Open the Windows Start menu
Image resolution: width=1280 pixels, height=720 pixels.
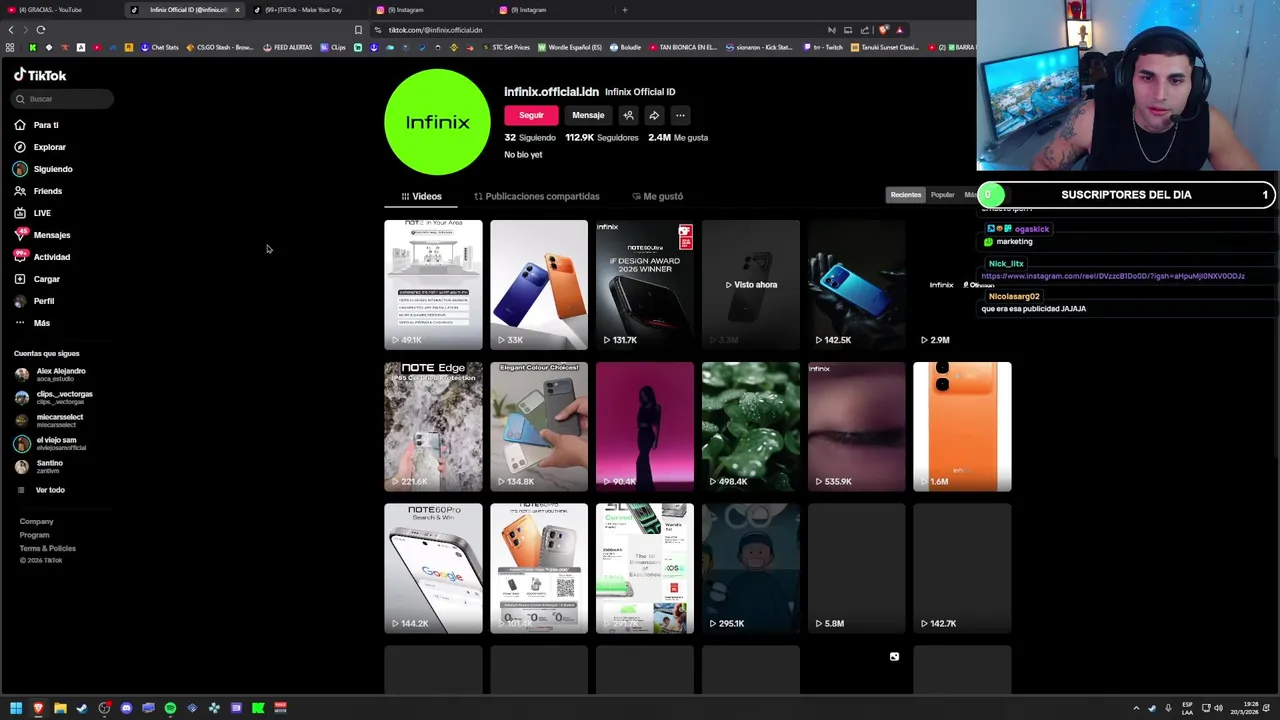[x=16, y=708]
